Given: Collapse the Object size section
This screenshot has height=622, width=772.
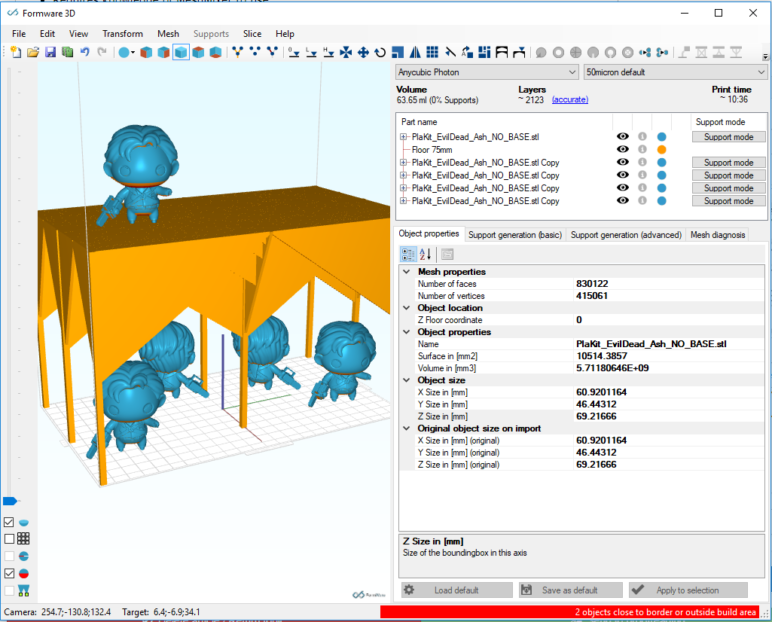Looking at the screenshot, I should [407, 380].
